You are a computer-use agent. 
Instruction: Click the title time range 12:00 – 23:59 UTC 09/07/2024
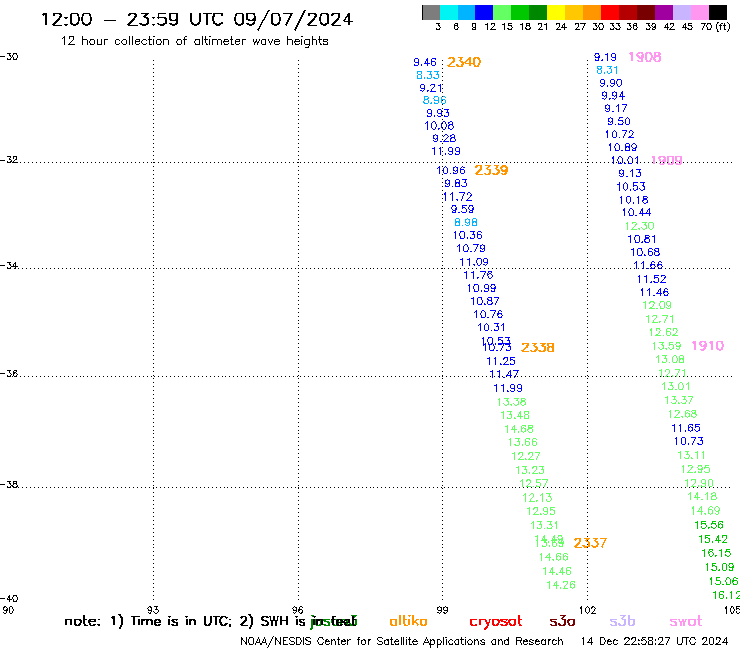coord(196,19)
